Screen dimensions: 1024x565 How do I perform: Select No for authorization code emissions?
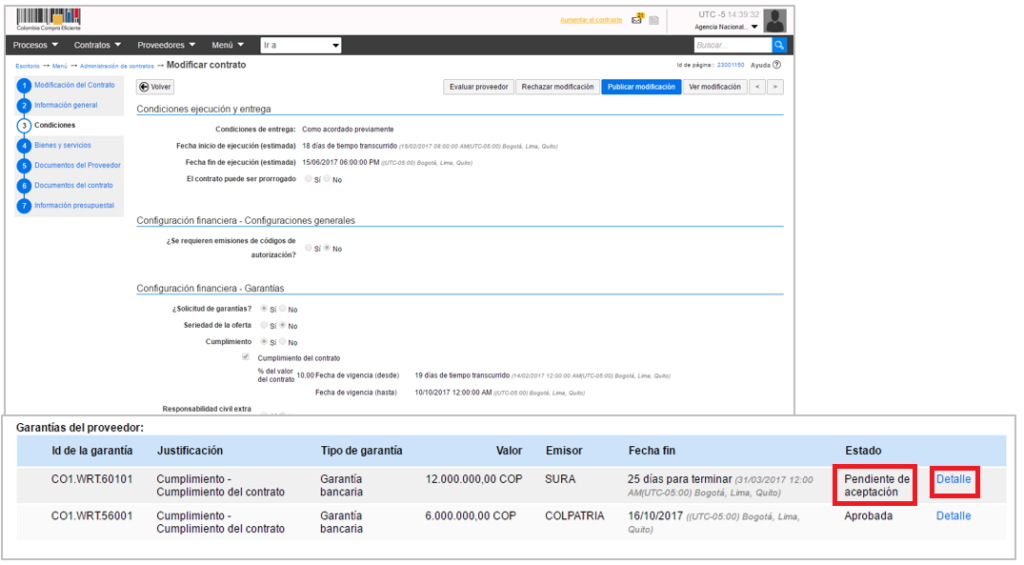click(325, 248)
